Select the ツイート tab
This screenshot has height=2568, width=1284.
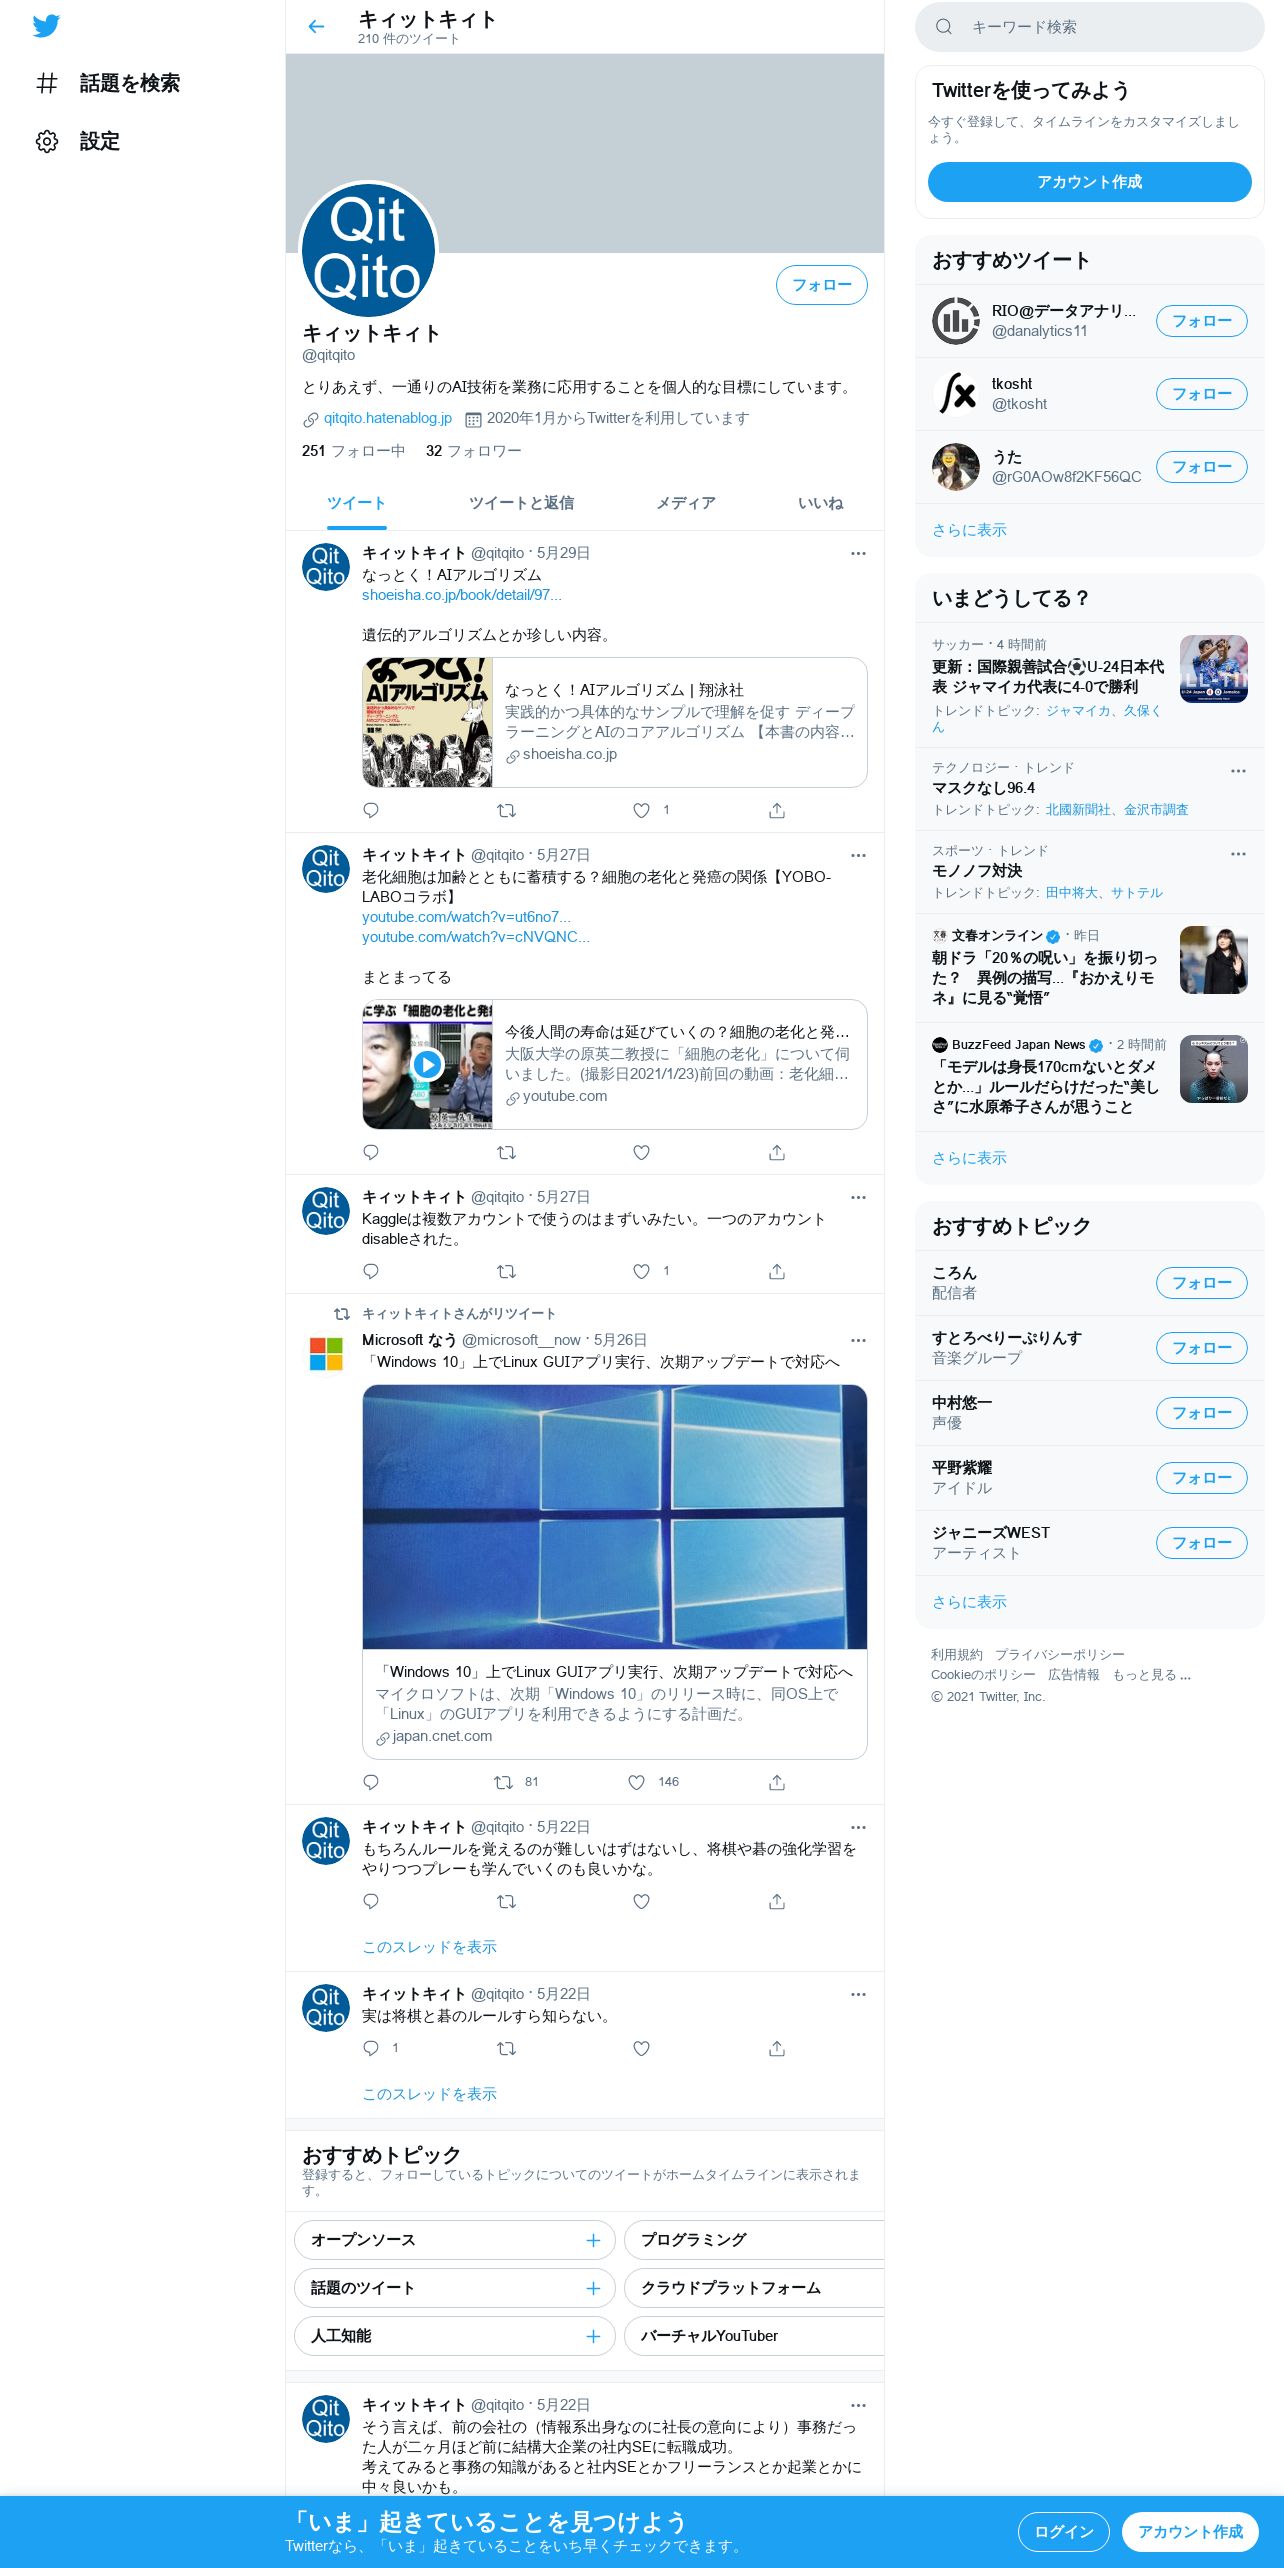(x=356, y=503)
